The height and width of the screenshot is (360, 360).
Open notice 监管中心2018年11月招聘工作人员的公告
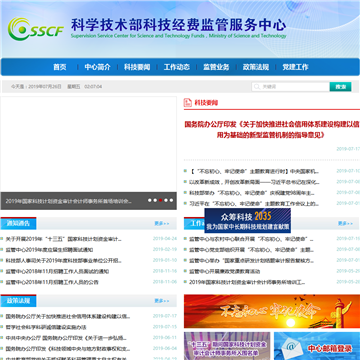pyautogui.click(x=52, y=282)
